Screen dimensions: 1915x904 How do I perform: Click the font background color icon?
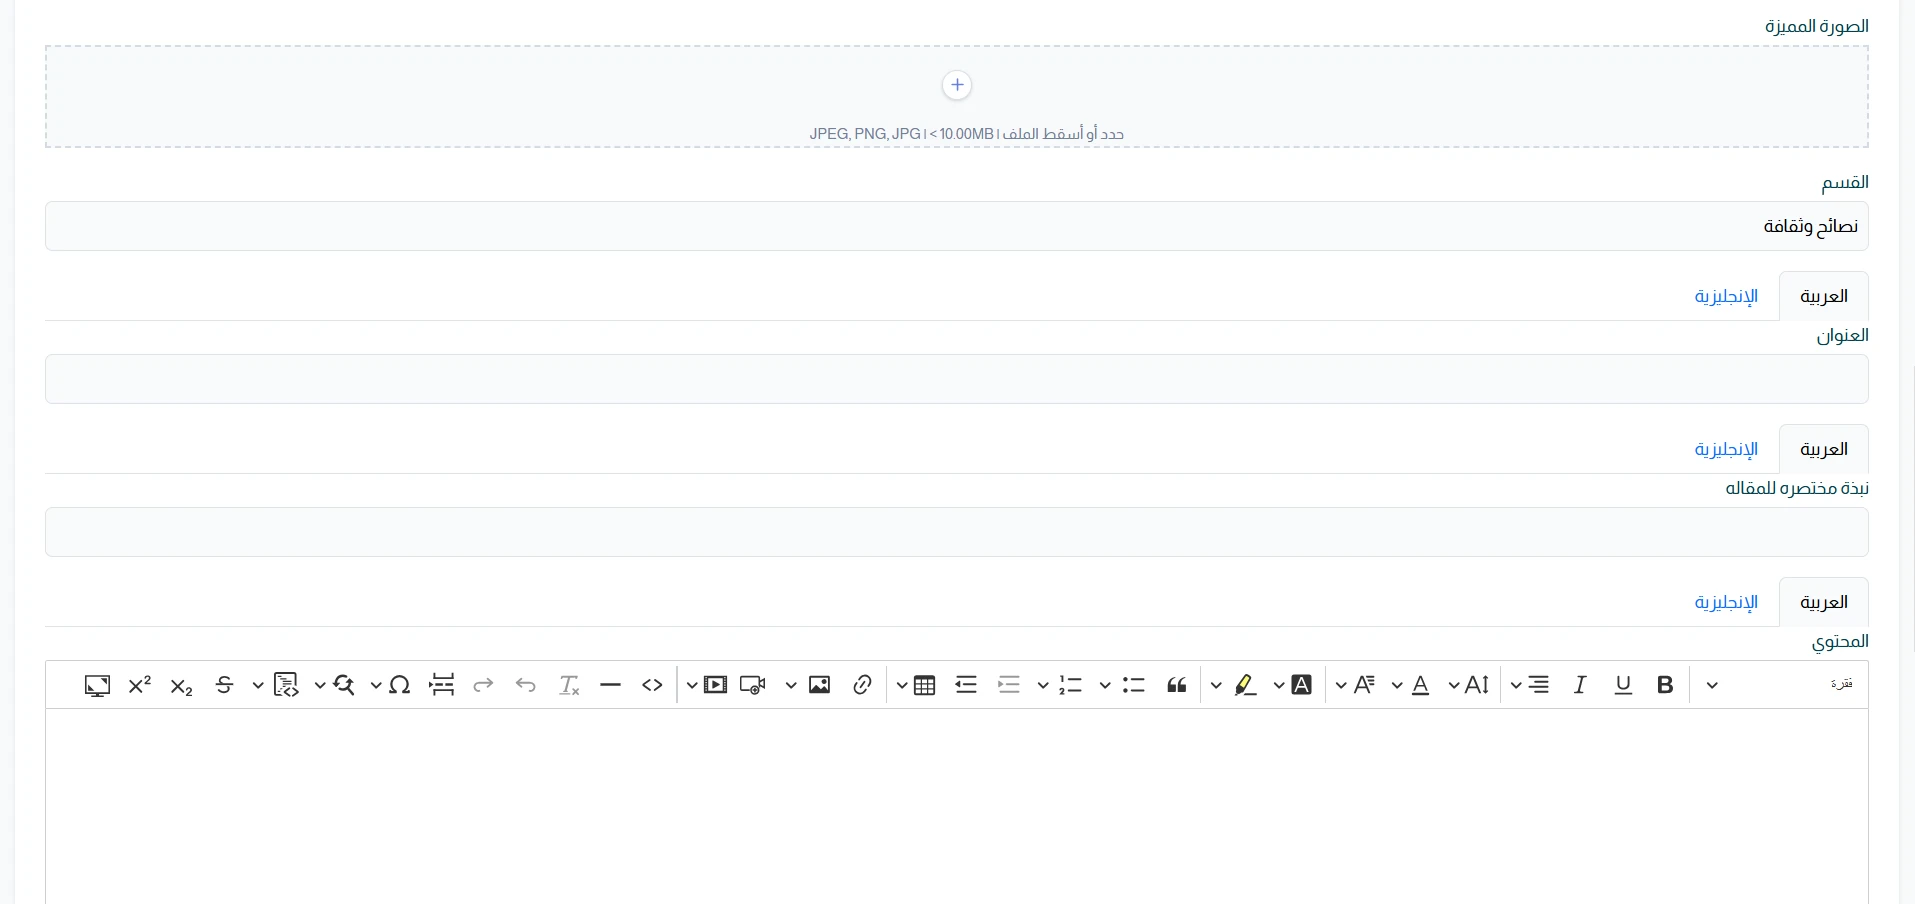click(x=1302, y=685)
